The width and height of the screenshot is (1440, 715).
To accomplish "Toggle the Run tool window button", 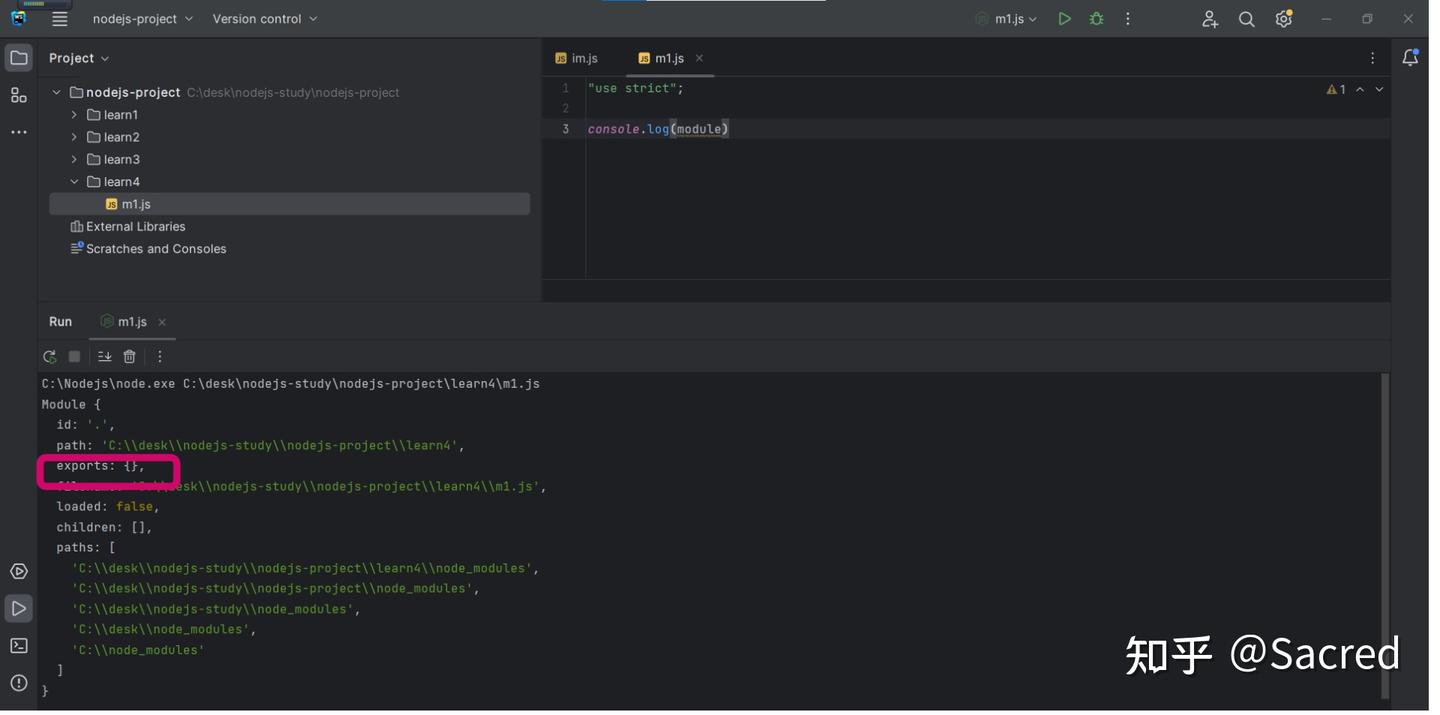I will (x=18, y=609).
